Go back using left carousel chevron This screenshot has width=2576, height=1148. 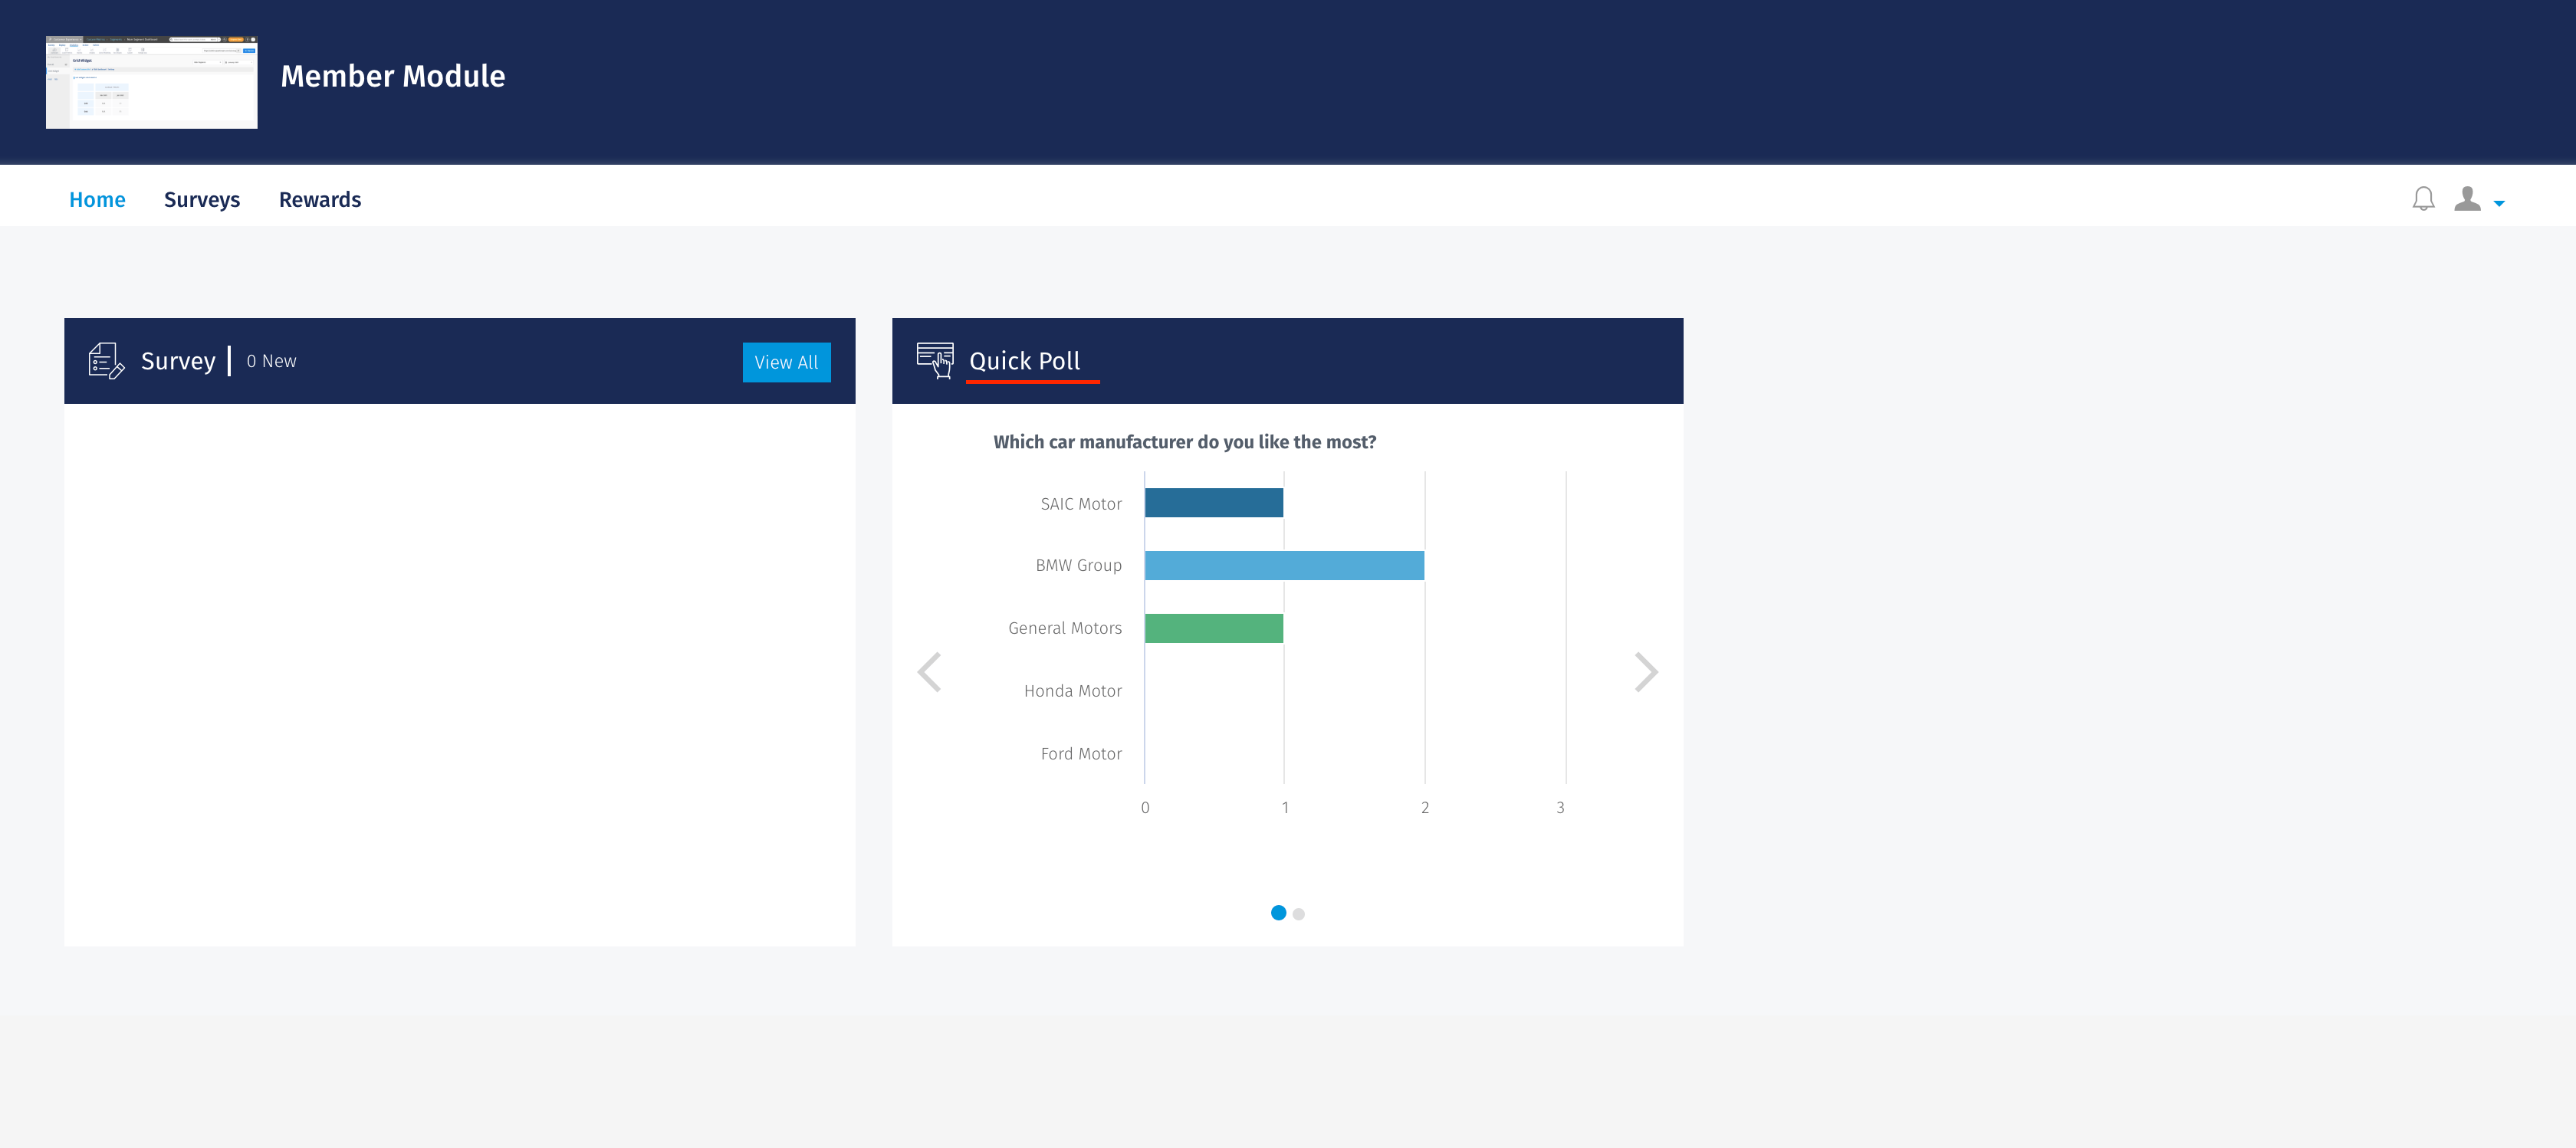[x=930, y=671]
